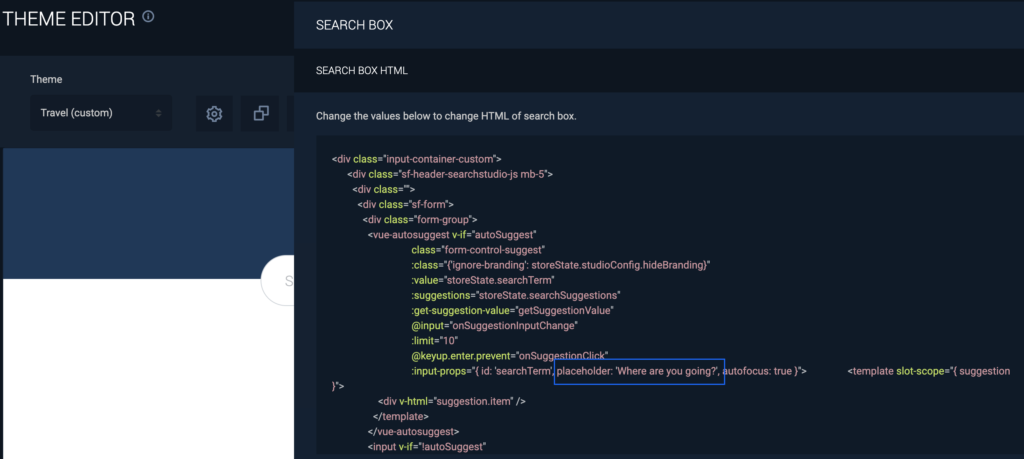The height and width of the screenshot is (459, 1024).
Task: Click the vue-autosuggest v-if line
Action: (x=453, y=234)
